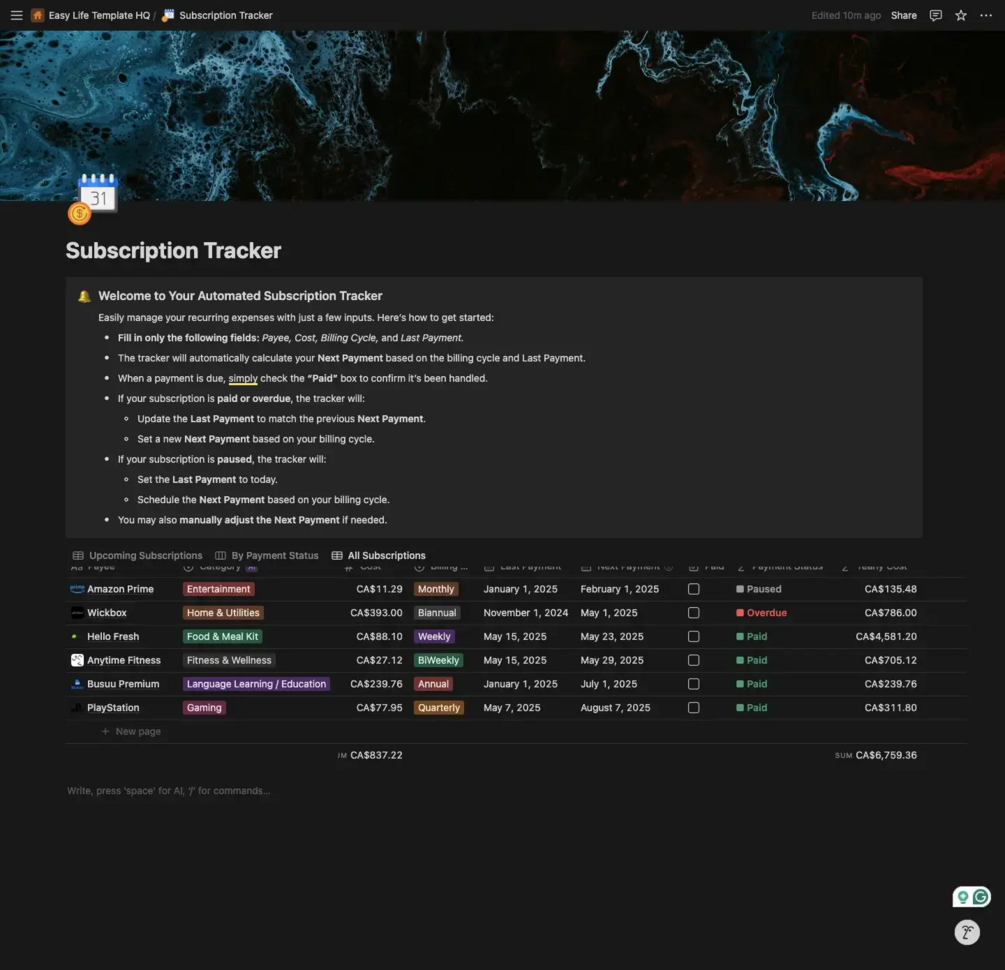Edit next payment February 1, 2025
This screenshot has height=970, width=1005.
(x=620, y=589)
